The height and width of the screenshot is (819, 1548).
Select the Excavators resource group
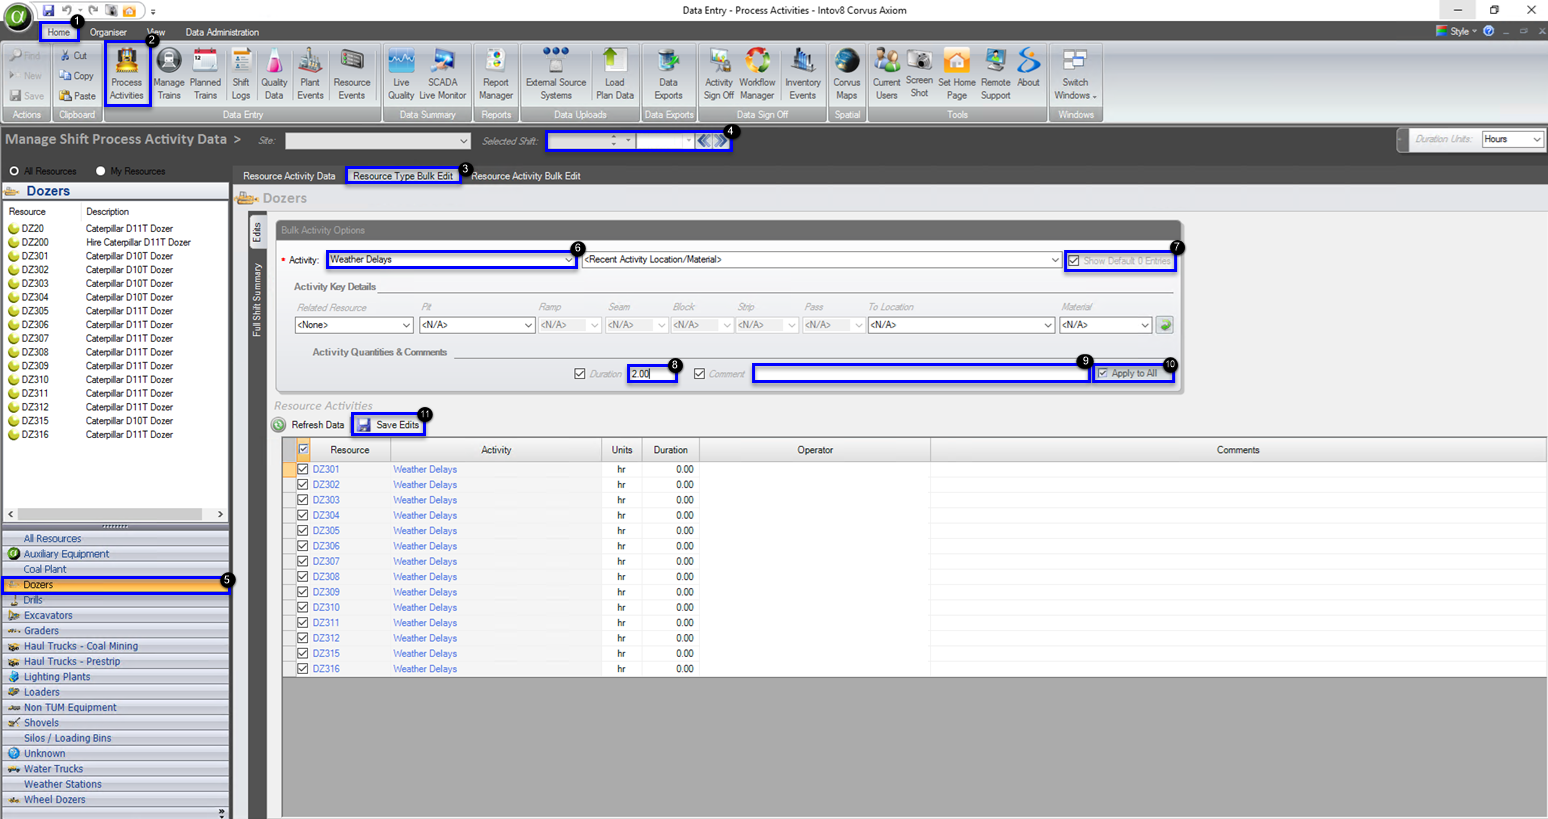tap(116, 616)
